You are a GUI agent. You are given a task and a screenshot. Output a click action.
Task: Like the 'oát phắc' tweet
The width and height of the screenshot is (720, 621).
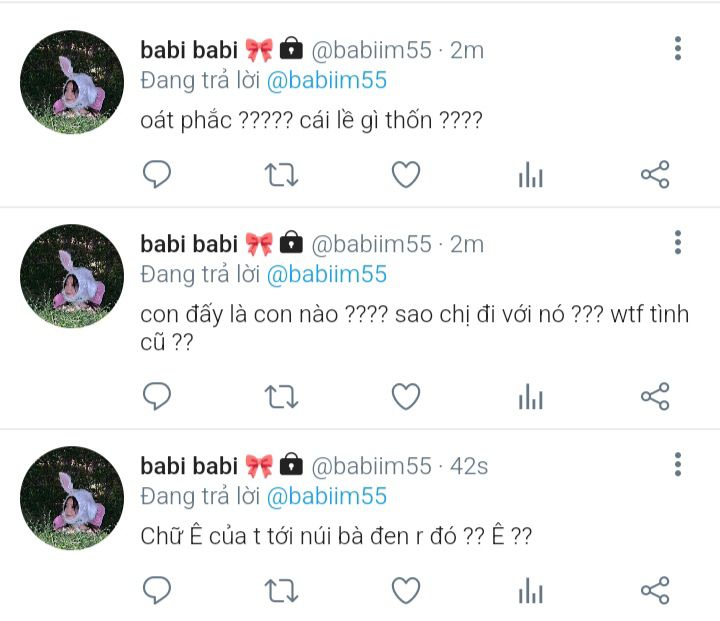[406, 175]
